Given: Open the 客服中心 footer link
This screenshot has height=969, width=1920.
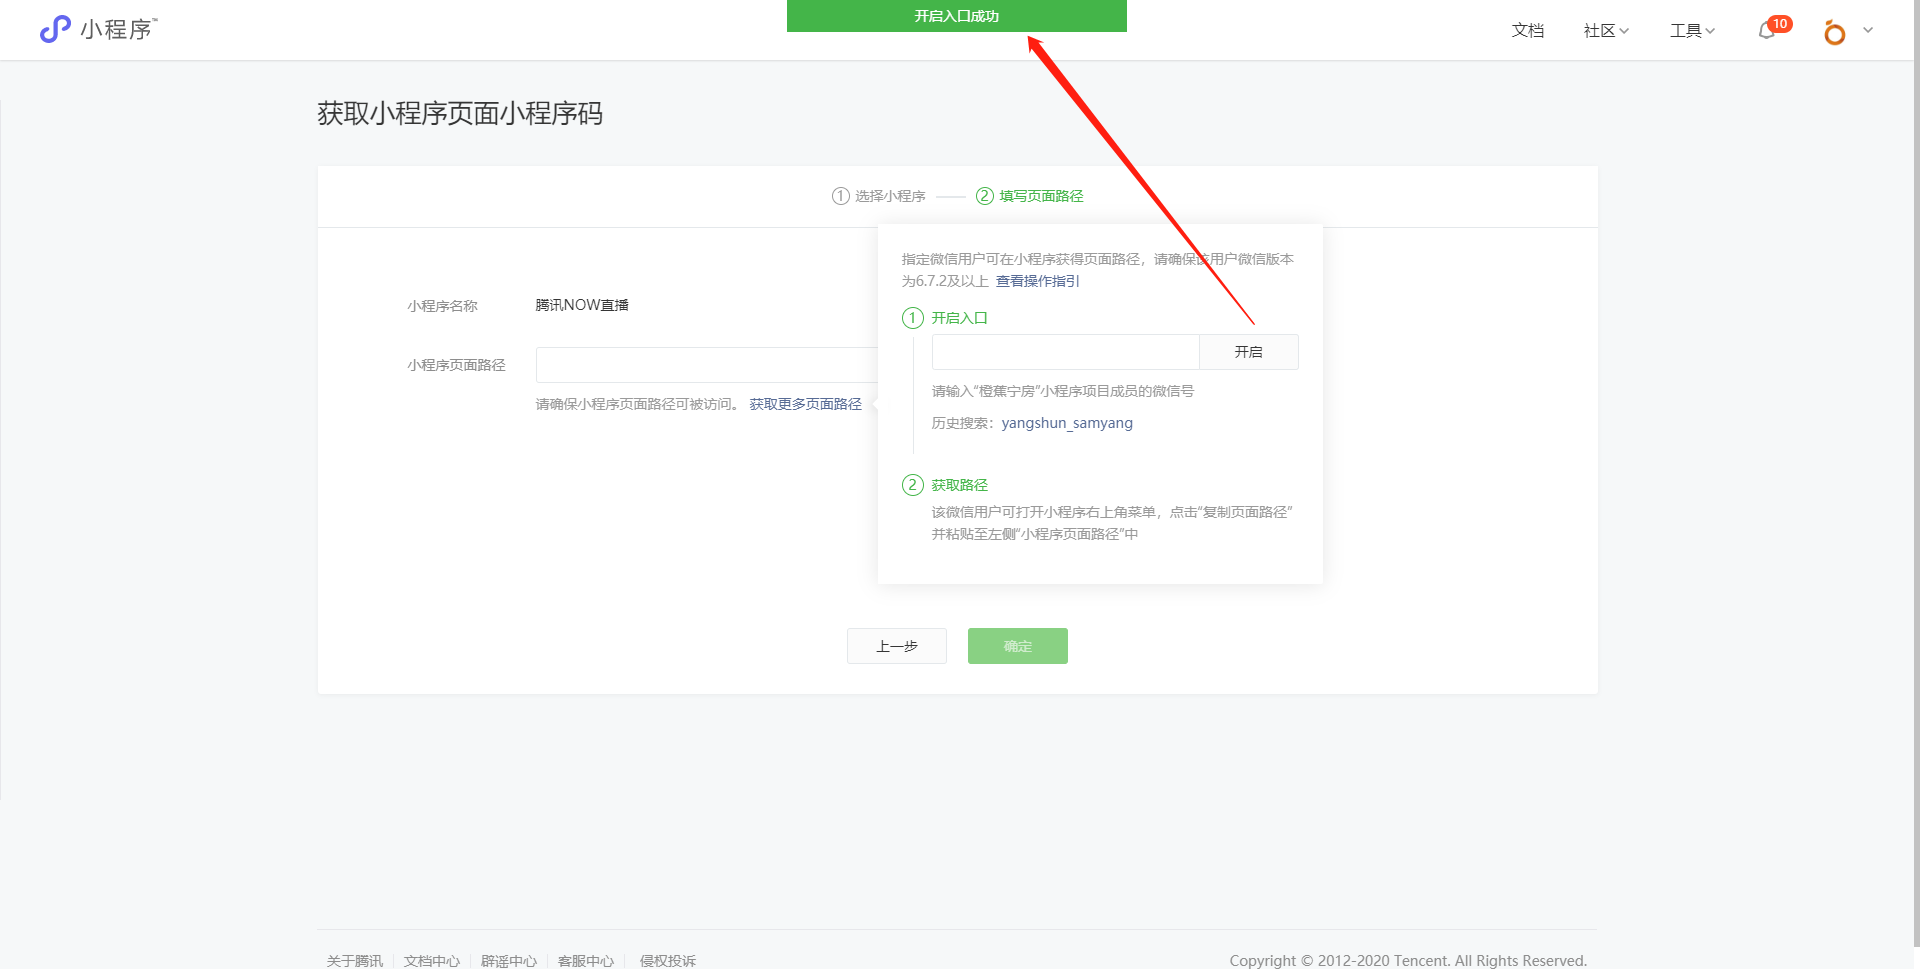Looking at the screenshot, I should click(586, 961).
